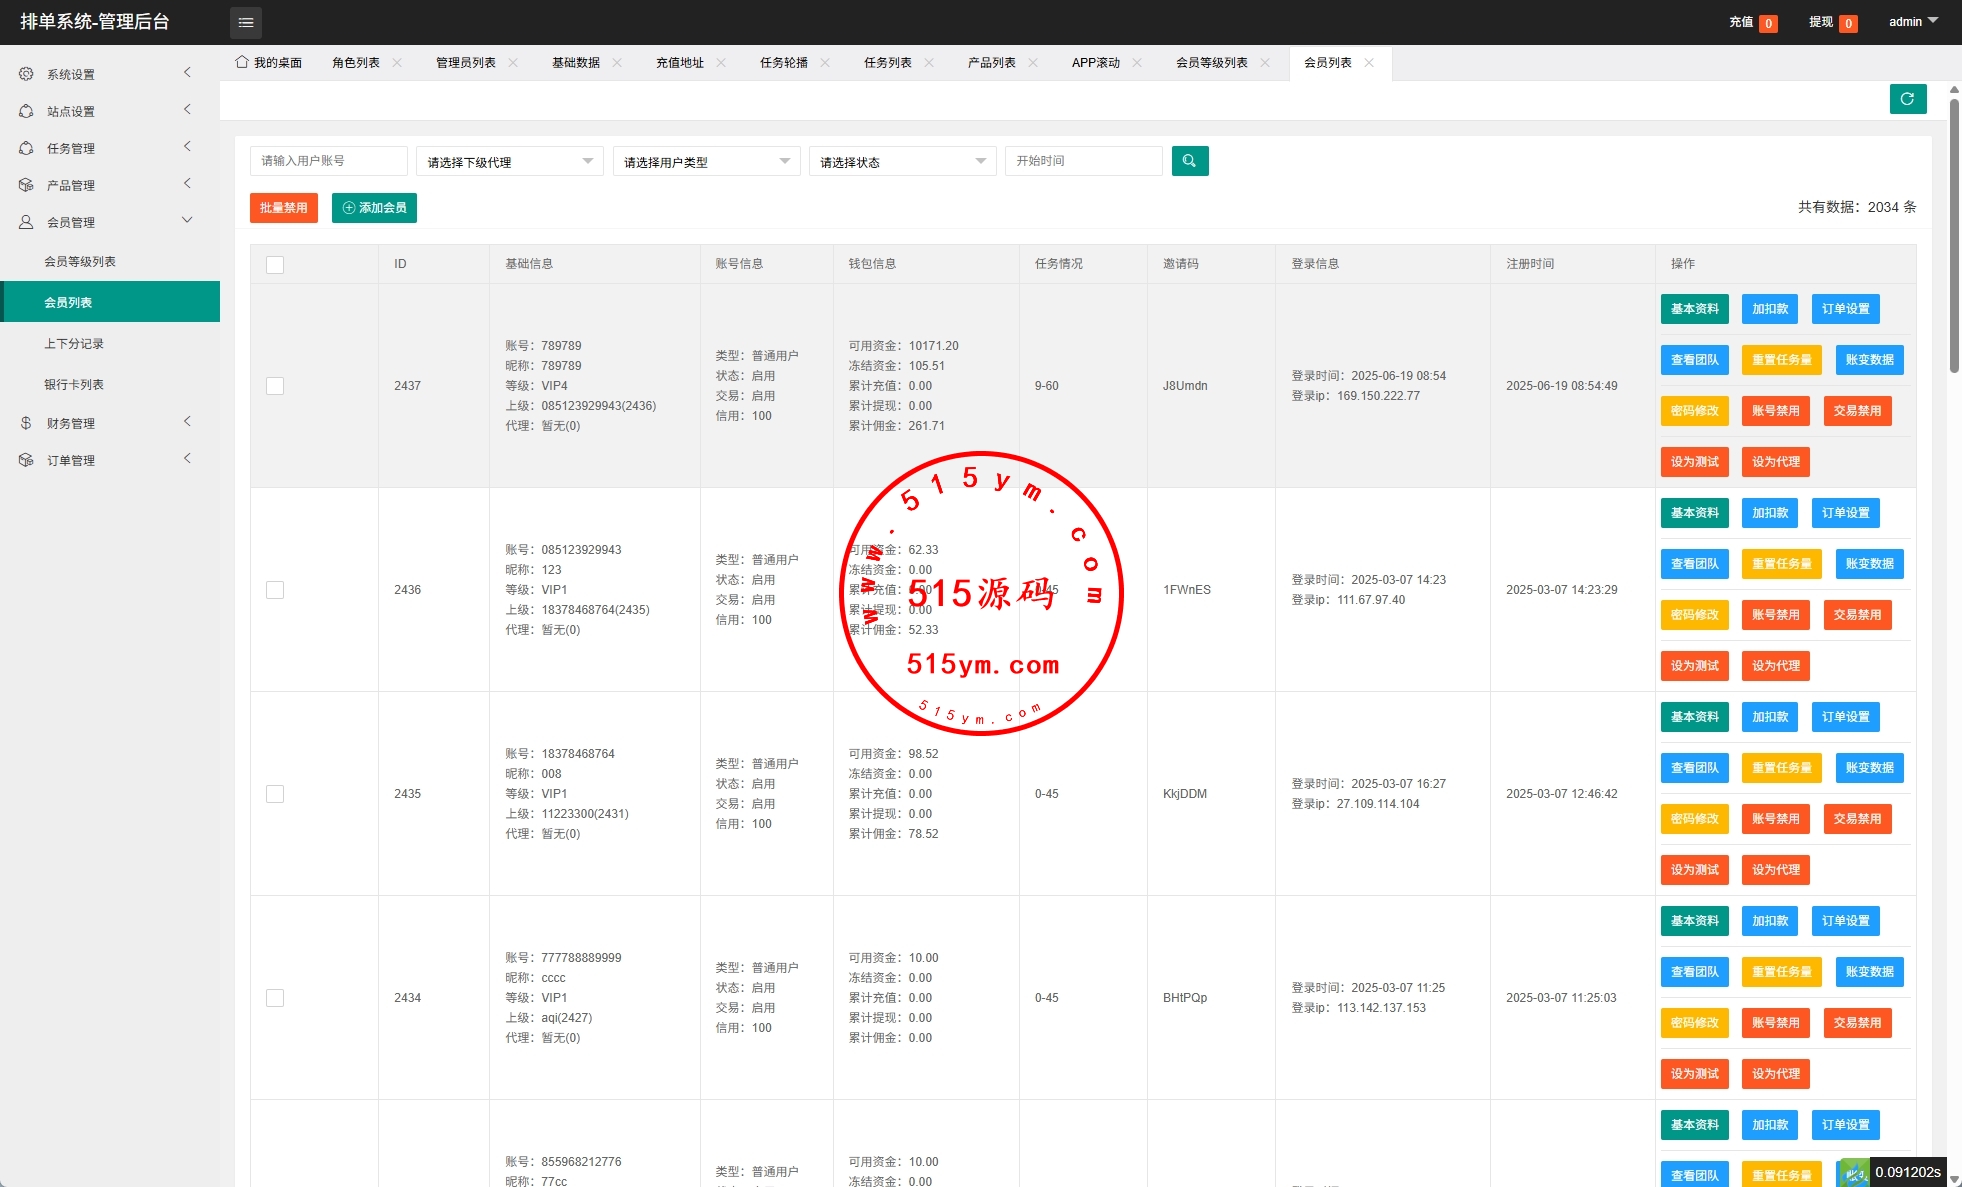Check the row for member 2437
Viewport: 1962px width, 1187px height.
click(275, 386)
